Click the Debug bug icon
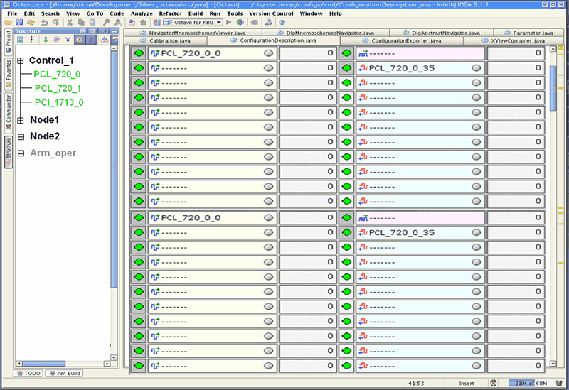The width and height of the screenshot is (569, 390). pyautogui.click(x=240, y=22)
